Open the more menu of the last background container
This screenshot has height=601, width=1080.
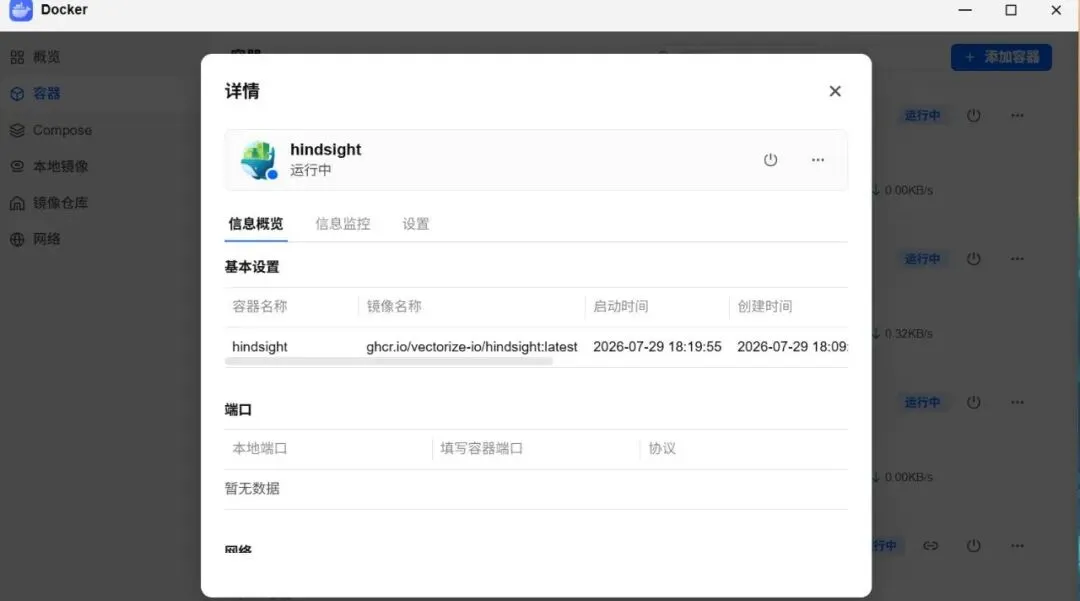1017,546
